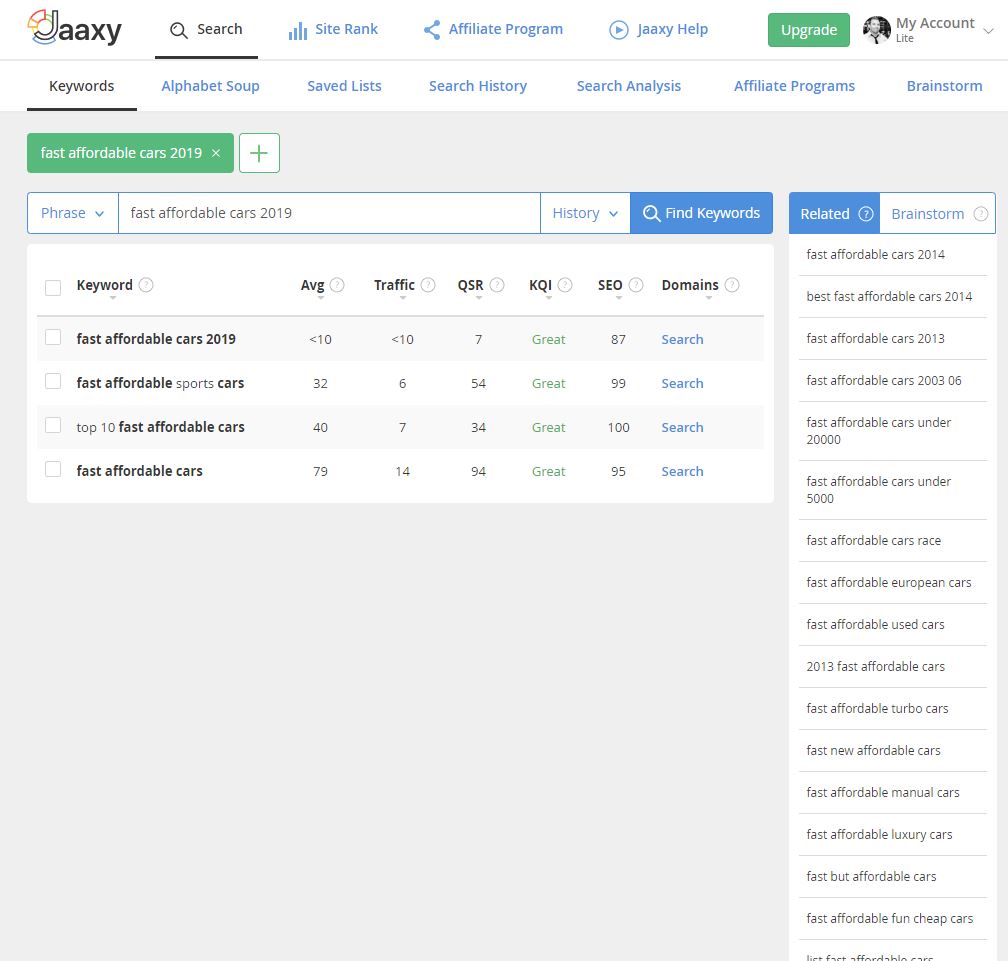Click related keyword 'fast affordable cars race'

coord(873,541)
